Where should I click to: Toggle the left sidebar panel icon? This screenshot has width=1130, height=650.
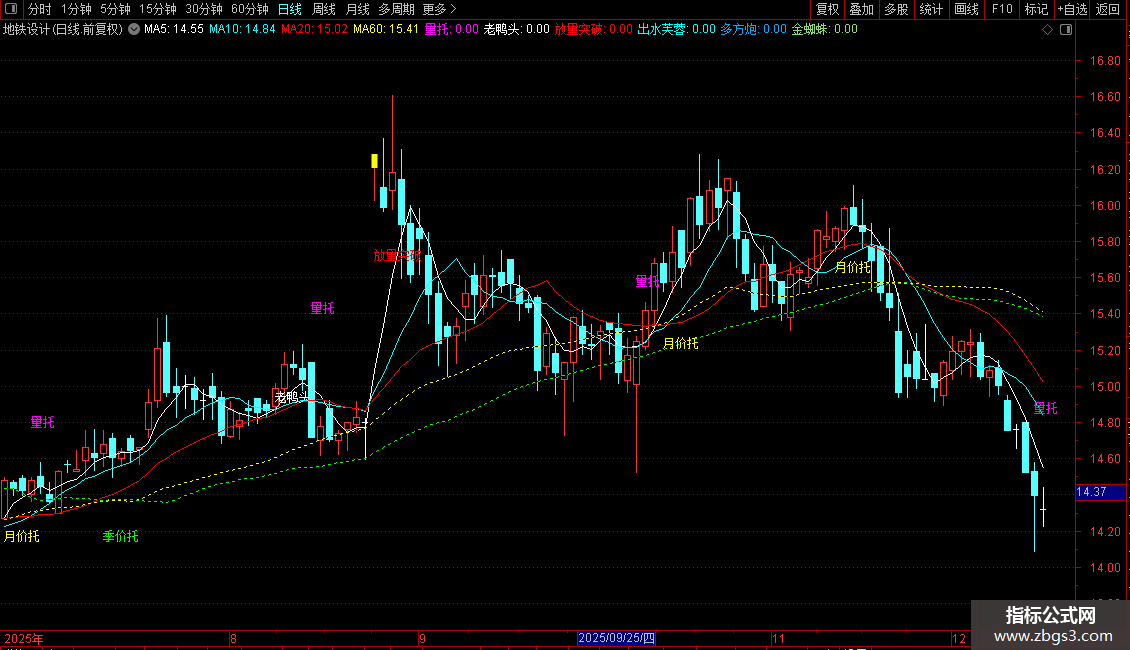click(x=11, y=9)
